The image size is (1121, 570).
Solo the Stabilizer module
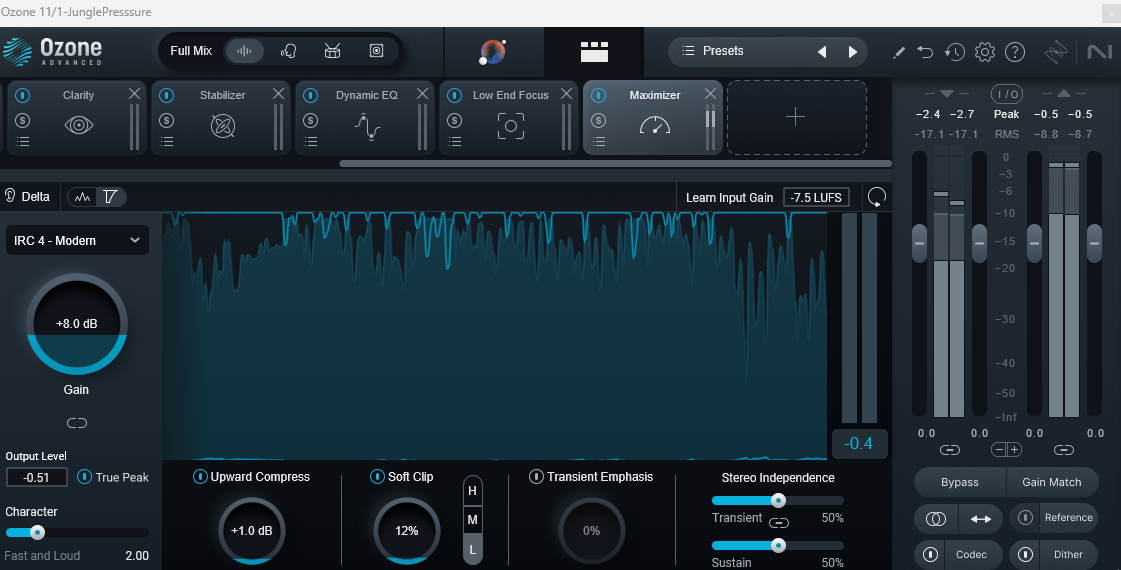pos(167,120)
